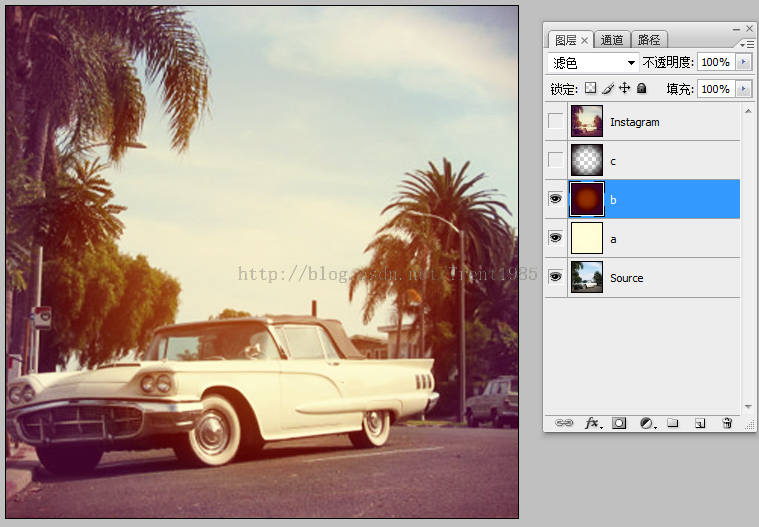Viewport: 759px width, 527px height.
Task: Create new fill or adjustment layer
Action: click(646, 423)
